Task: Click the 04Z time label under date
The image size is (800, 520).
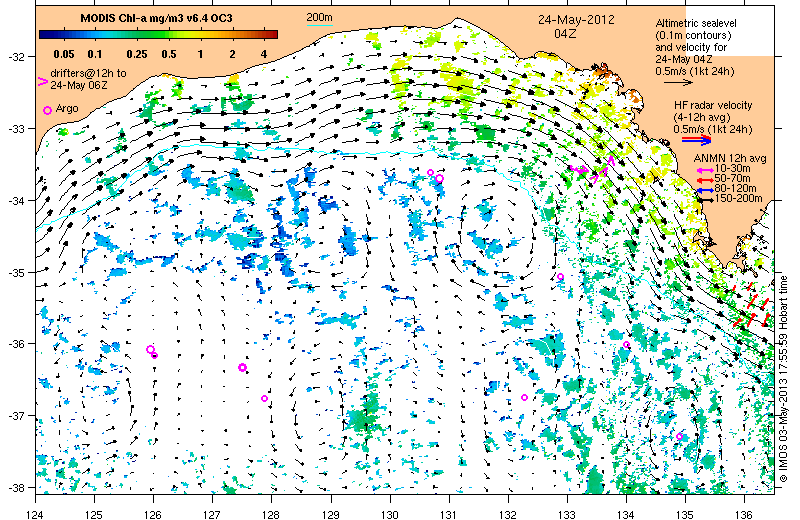Action: click(565, 33)
